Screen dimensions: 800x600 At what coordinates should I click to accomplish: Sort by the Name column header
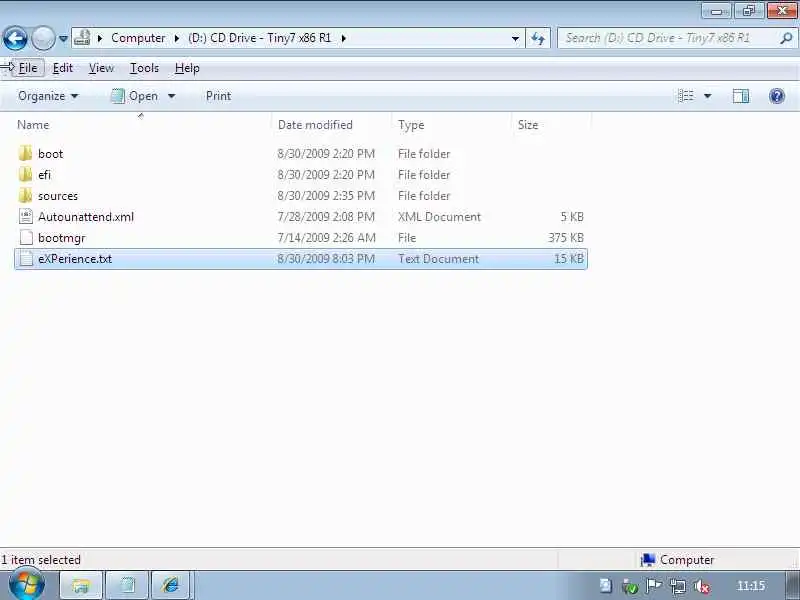pyautogui.click(x=141, y=124)
